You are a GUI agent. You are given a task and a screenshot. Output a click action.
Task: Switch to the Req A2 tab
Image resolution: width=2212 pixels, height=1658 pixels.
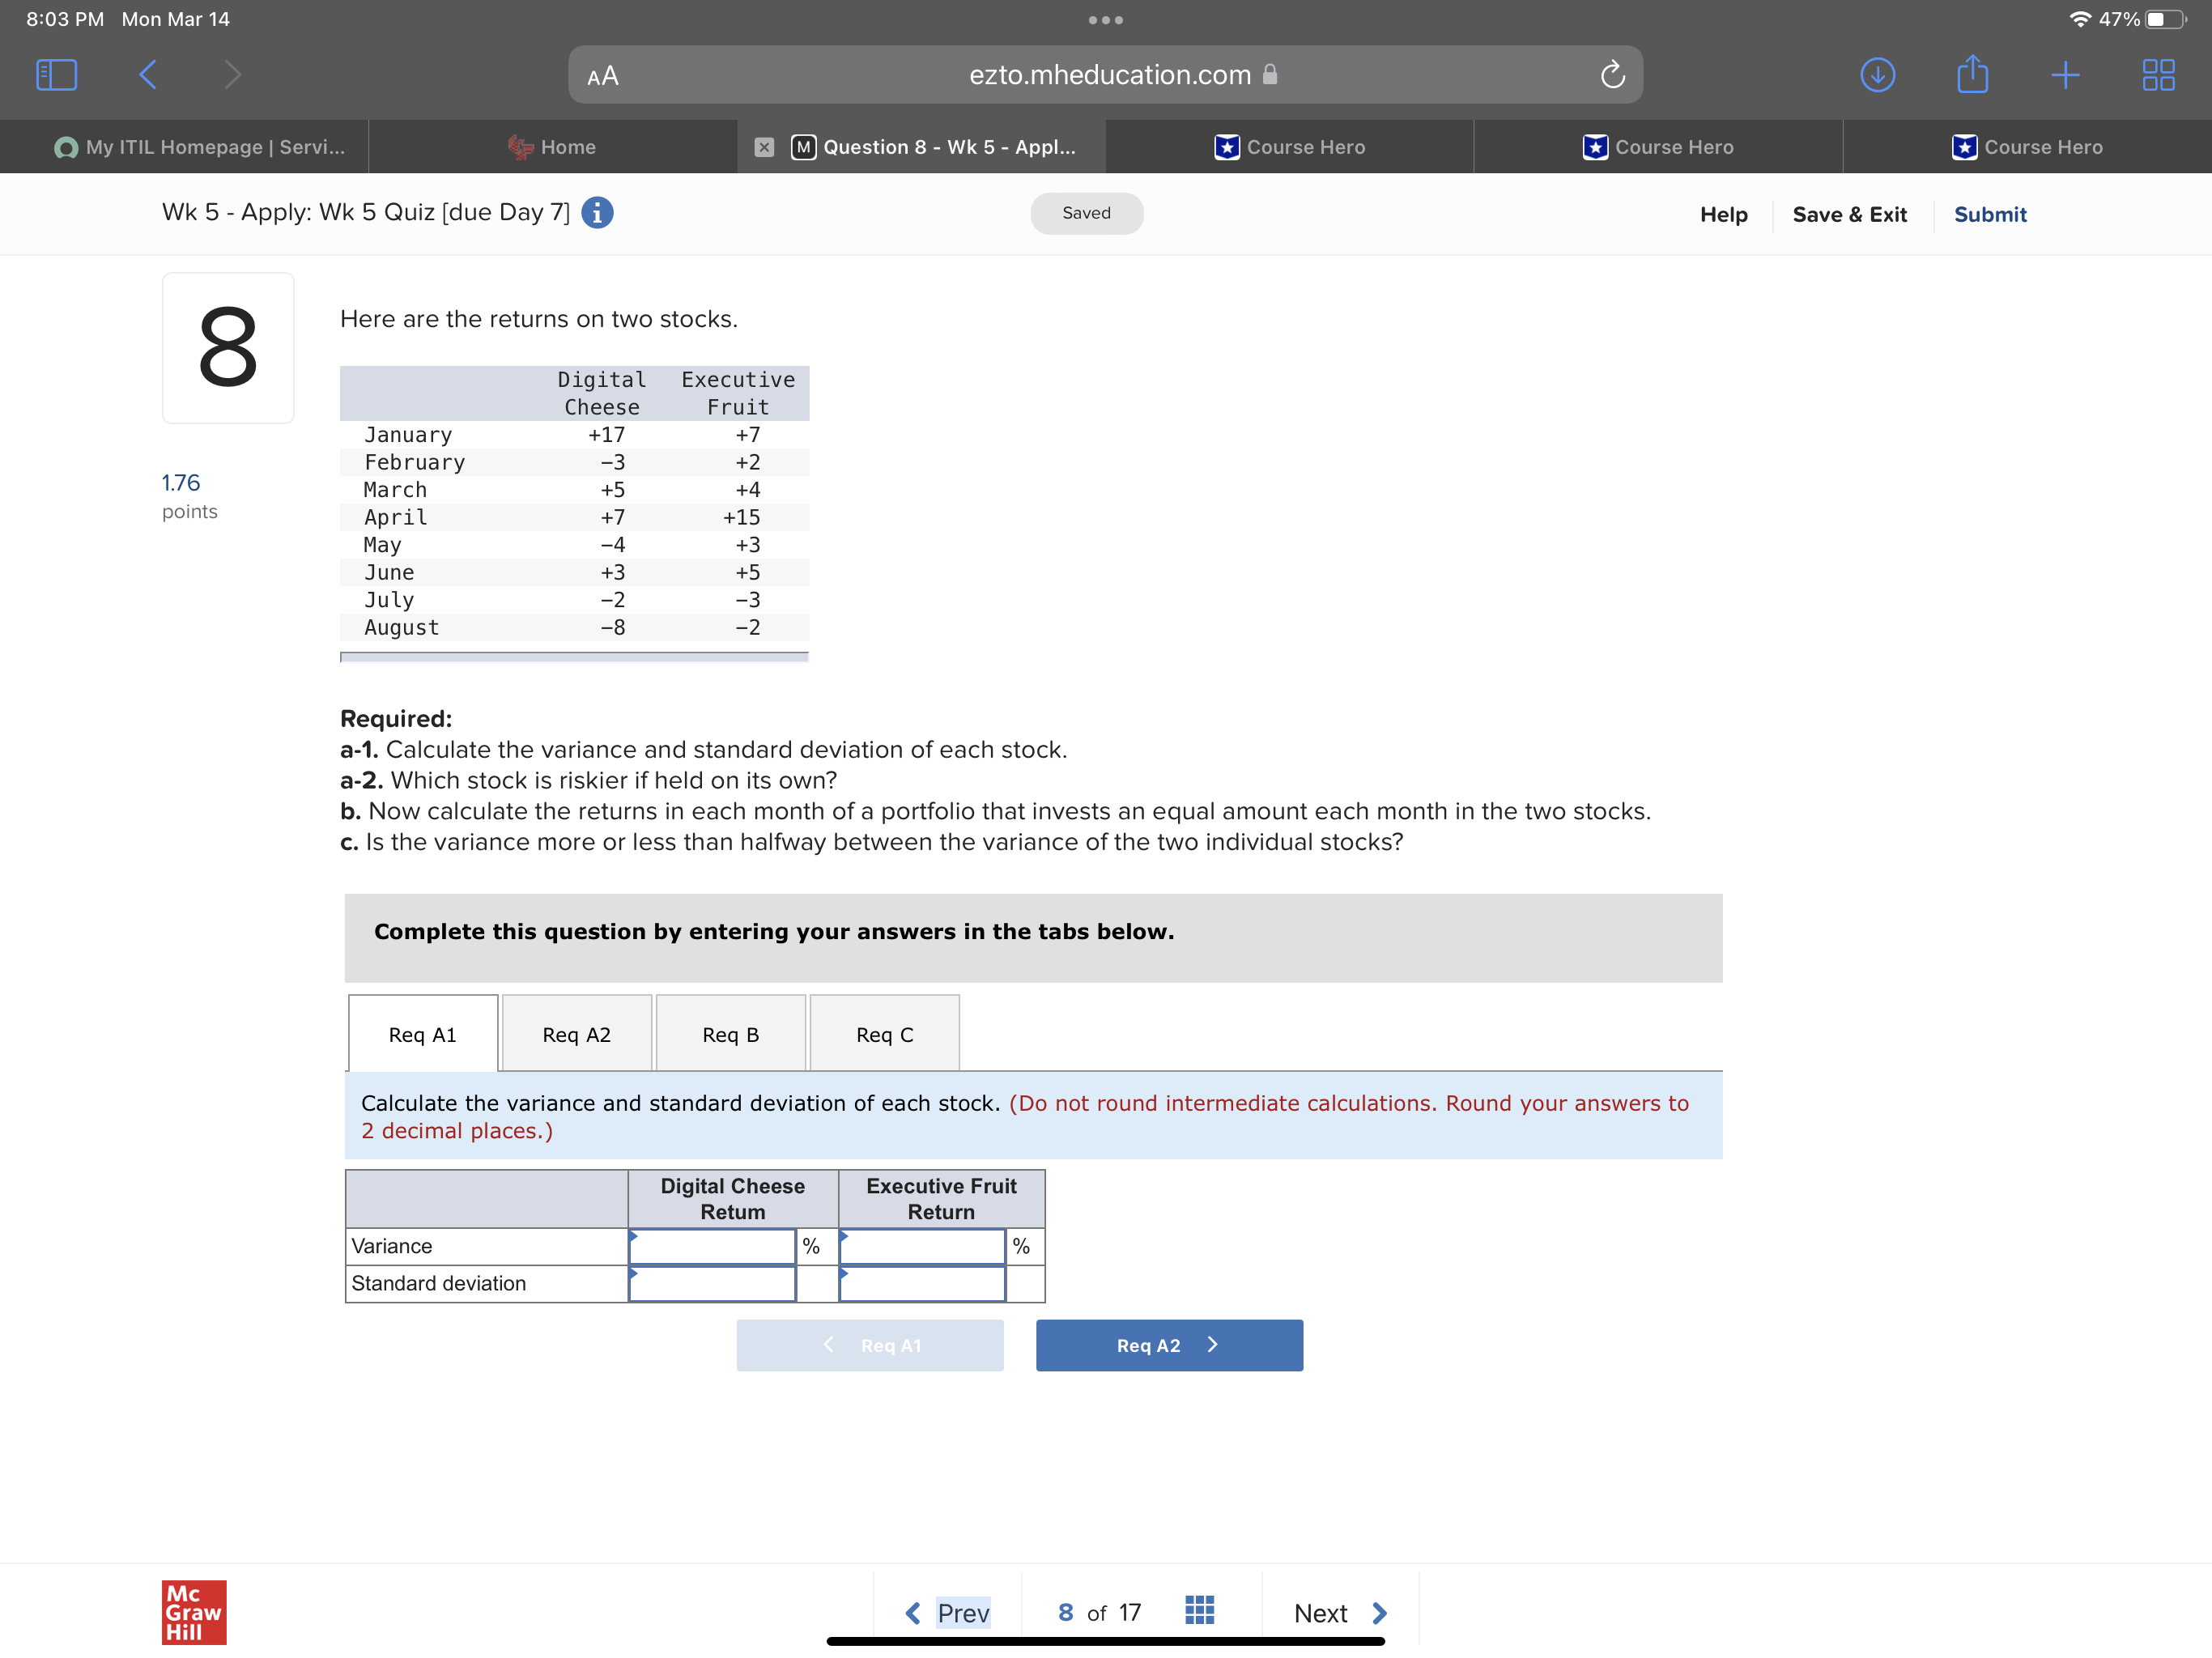(576, 1033)
